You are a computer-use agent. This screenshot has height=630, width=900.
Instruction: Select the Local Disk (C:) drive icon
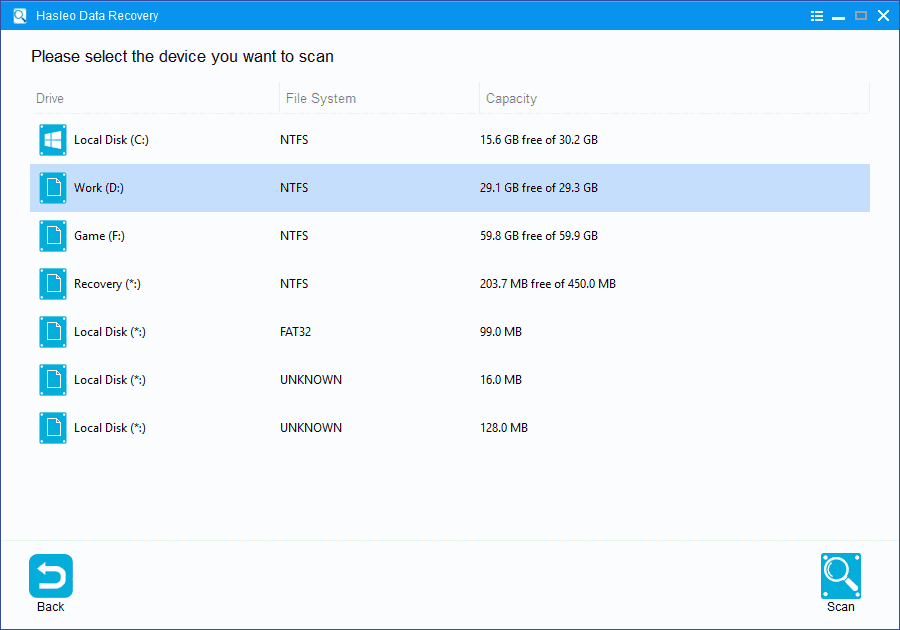coord(52,140)
